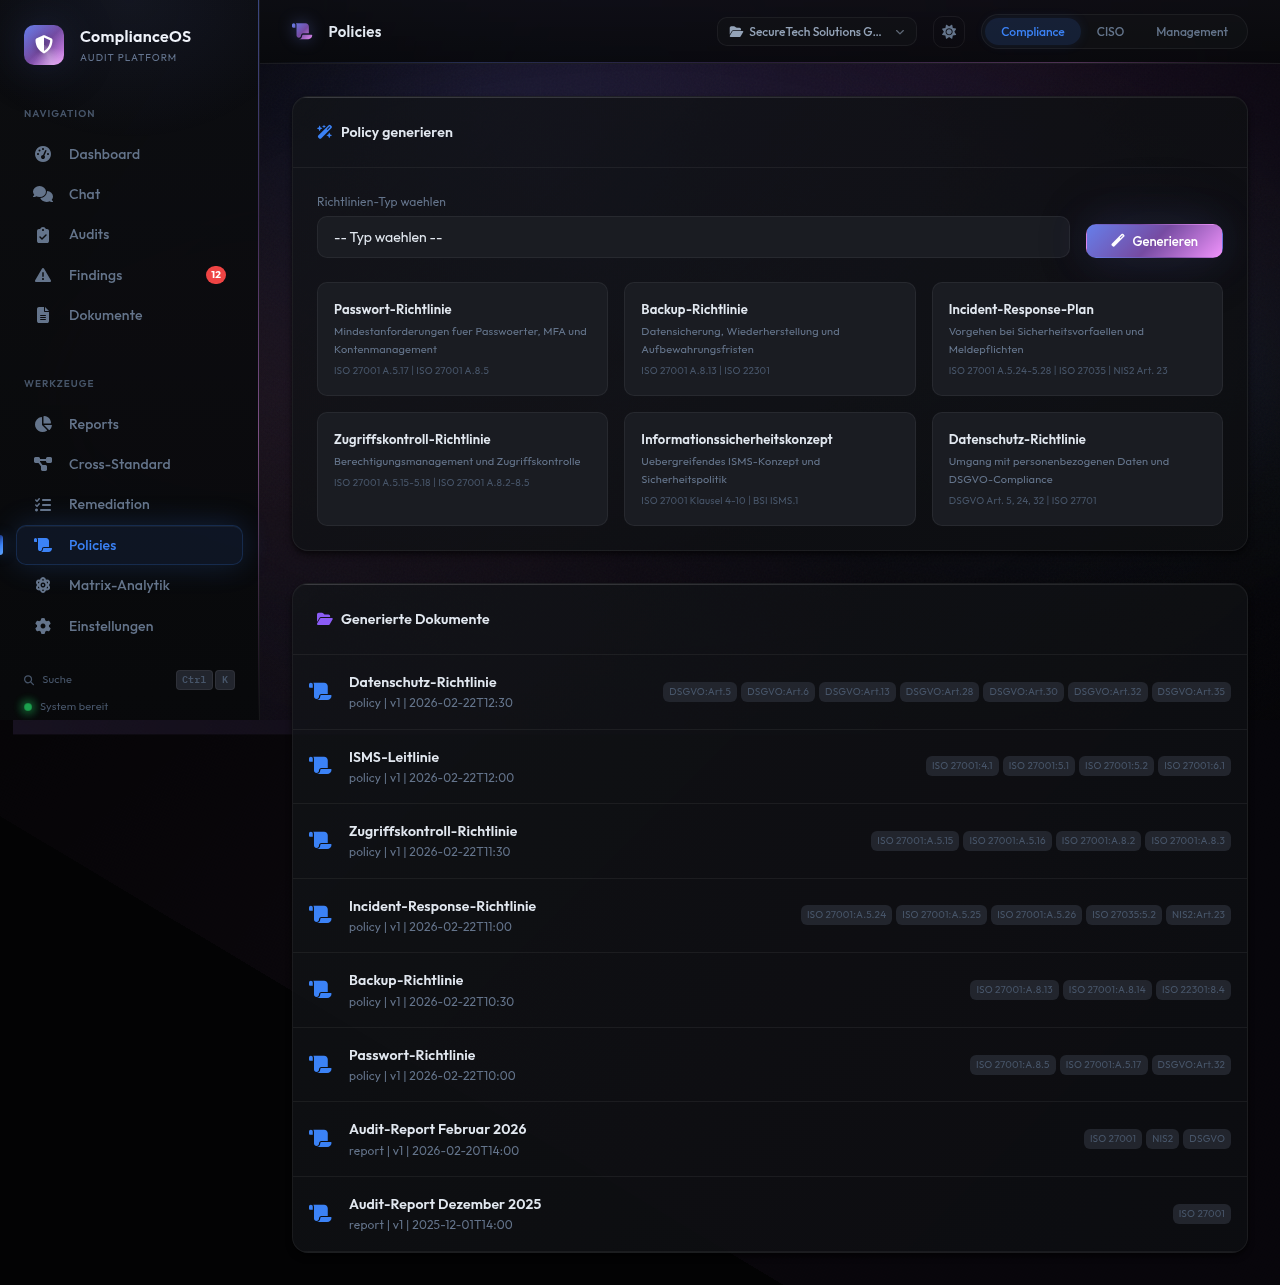Select the Compliance view mode
Screen dimensions: 1280x1285
point(1032,32)
